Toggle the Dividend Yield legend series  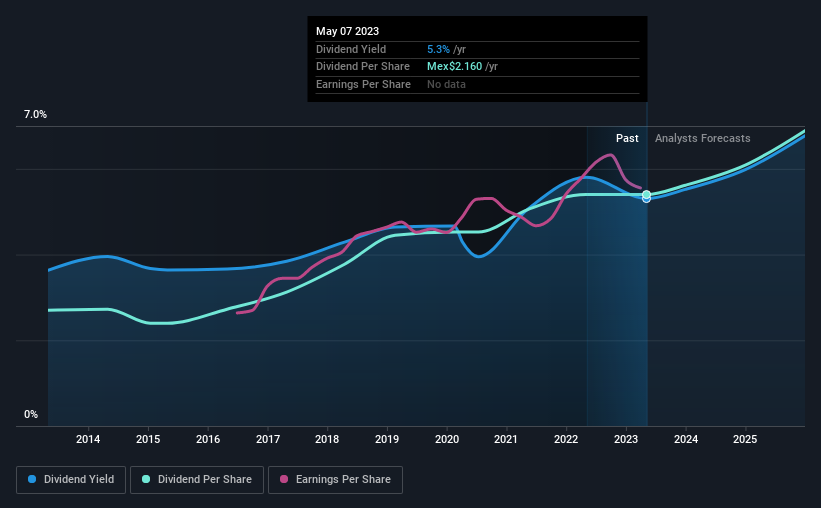[x=71, y=480]
